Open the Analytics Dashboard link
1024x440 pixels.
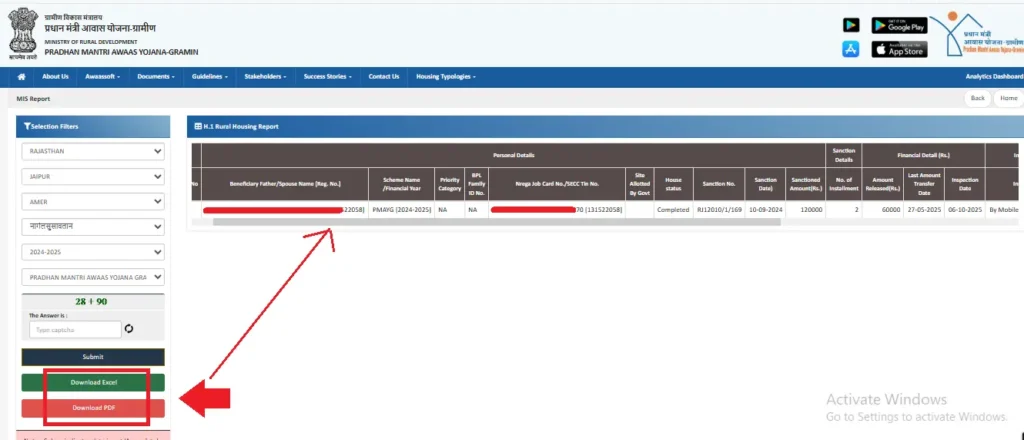click(994, 76)
